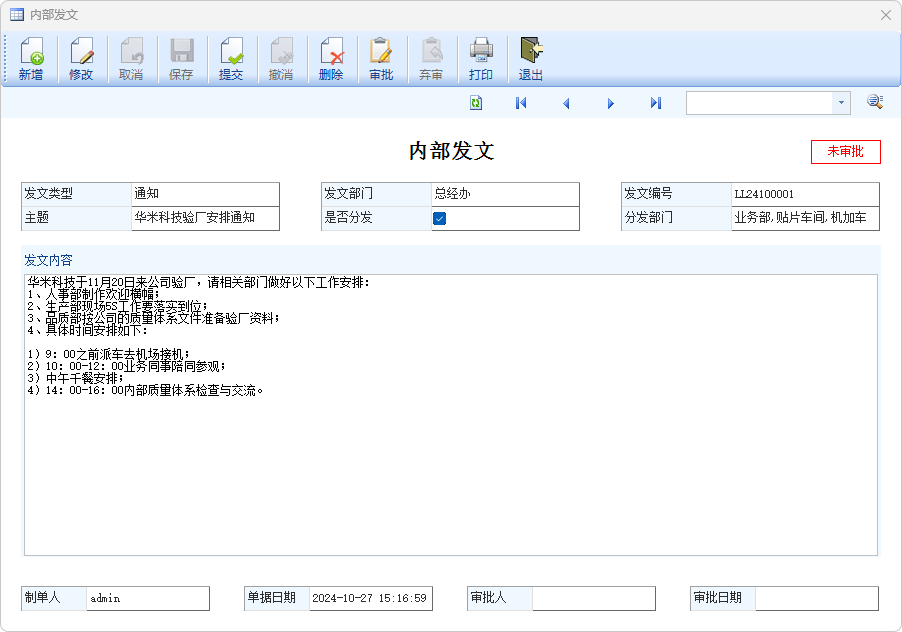Click the 制单人 field showing admin
Screen dimensions: 902x632
click(148, 599)
